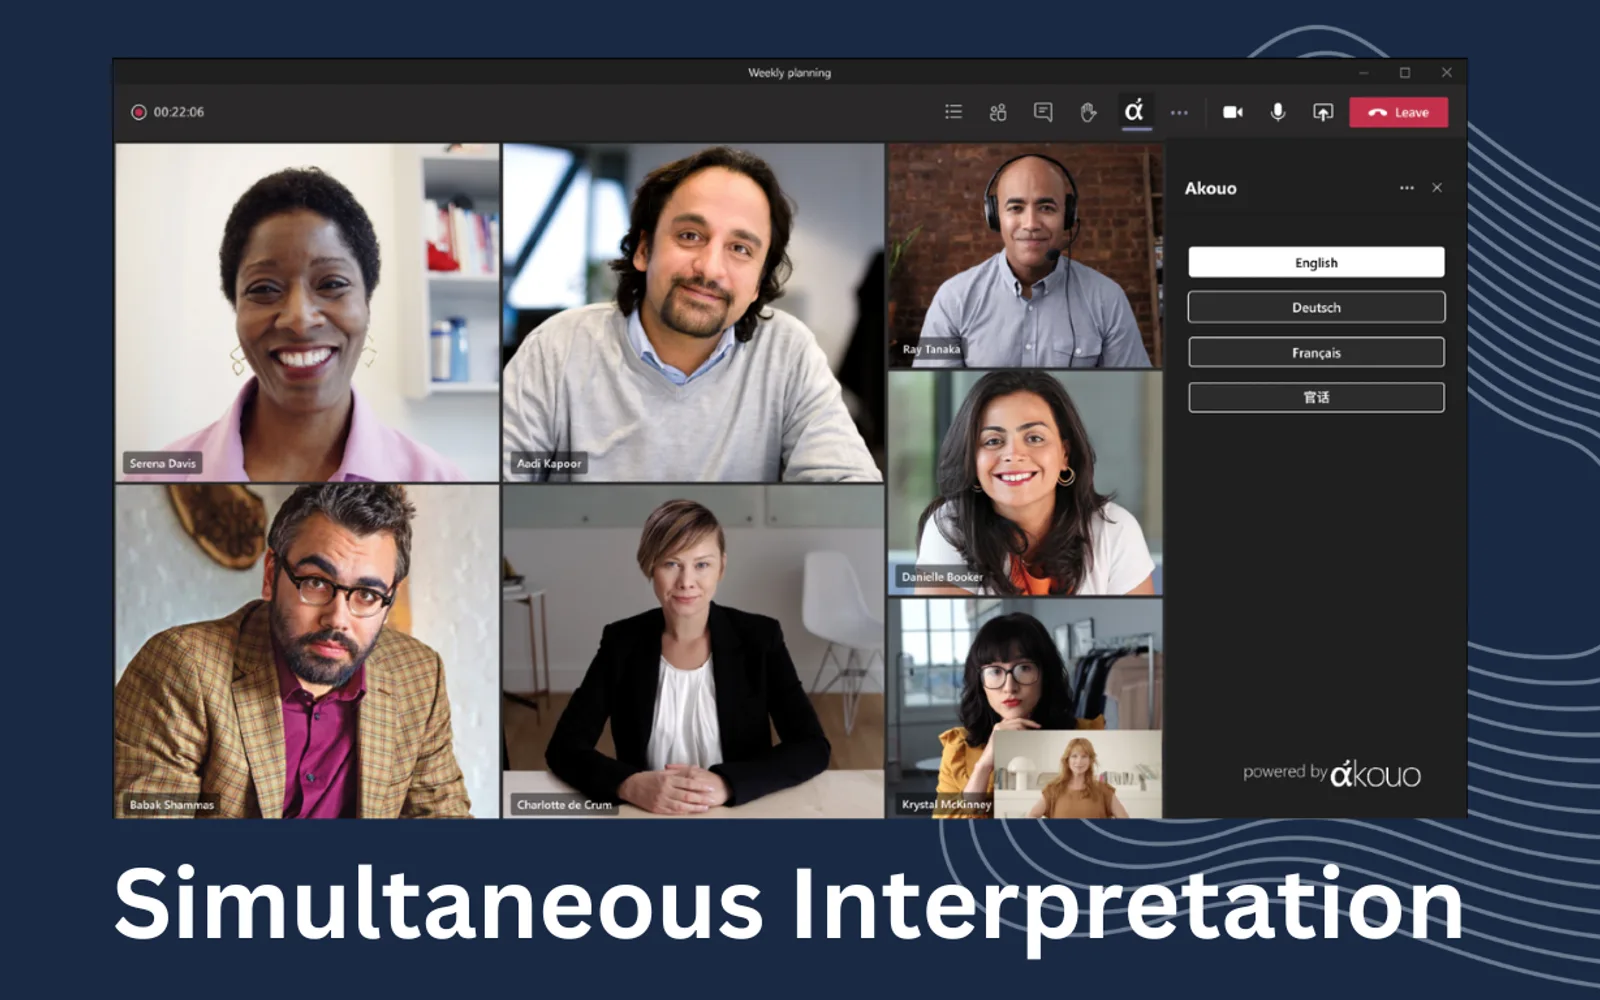Select Danielle Booker video tile
The width and height of the screenshot is (1600, 1000).
[1025, 483]
